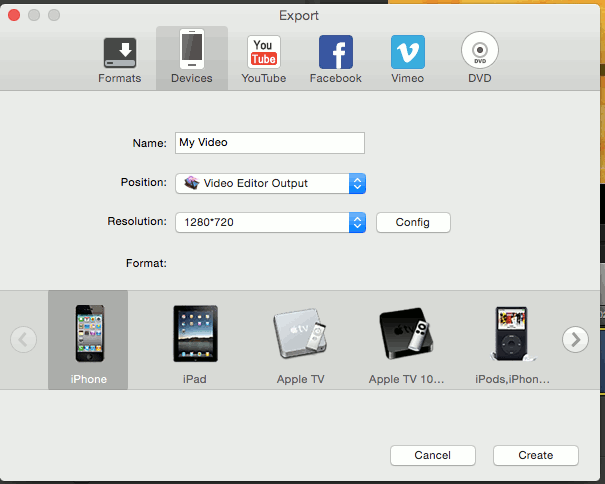
Task: Click the Config button
Action: pos(413,222)
